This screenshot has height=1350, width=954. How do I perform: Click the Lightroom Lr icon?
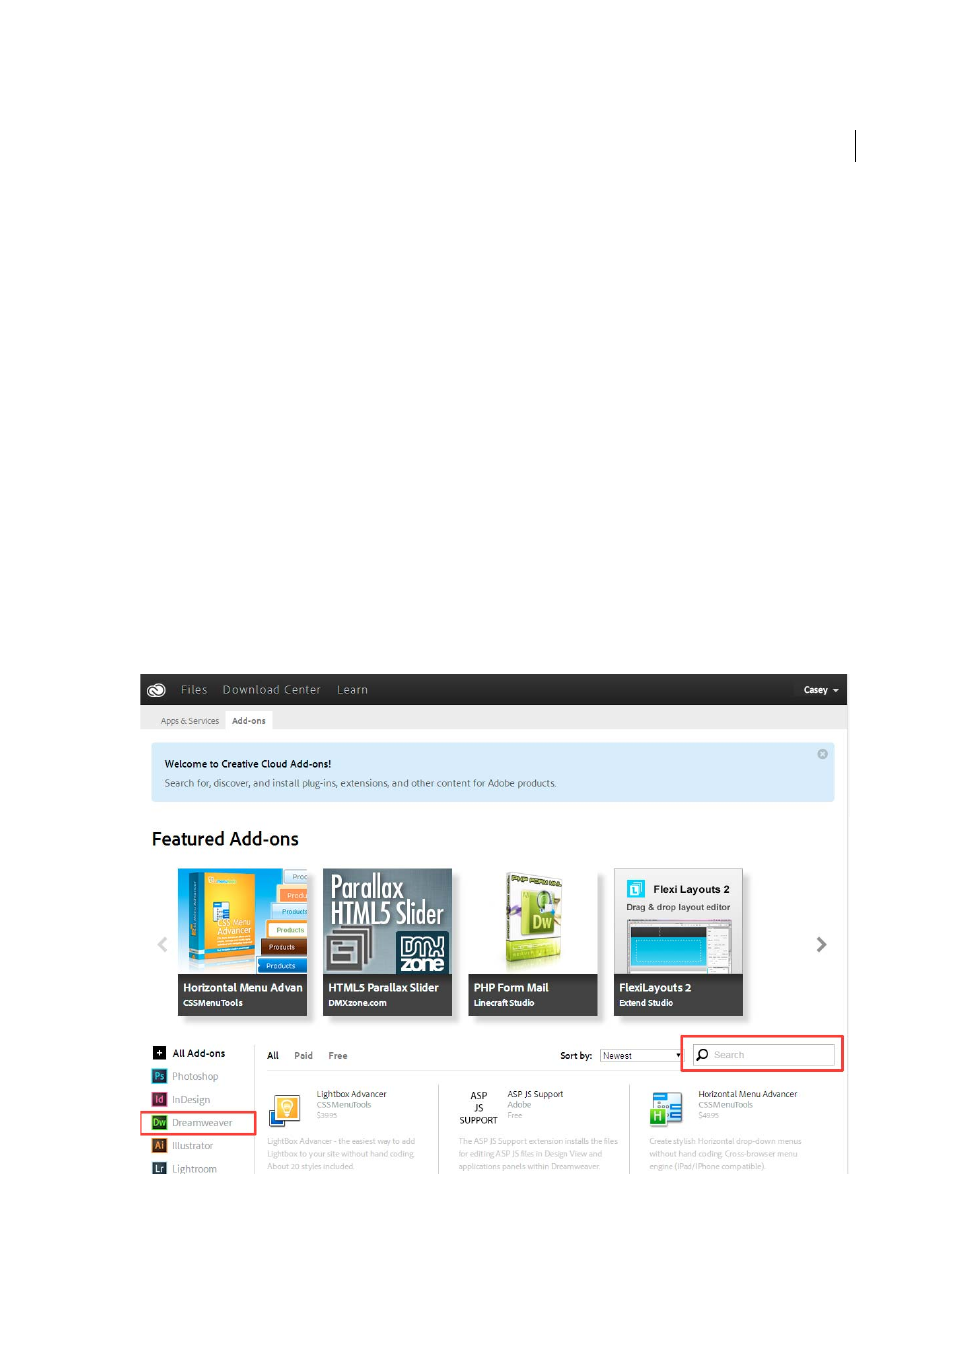159,1168
